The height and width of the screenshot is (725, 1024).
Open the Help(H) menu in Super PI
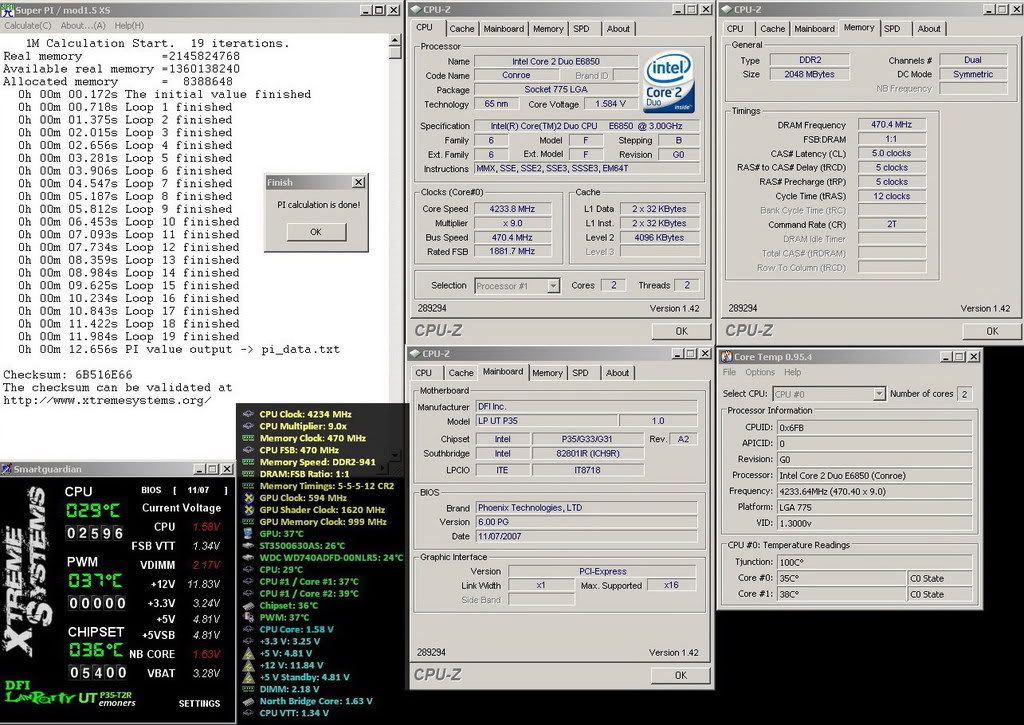(129, 25)
